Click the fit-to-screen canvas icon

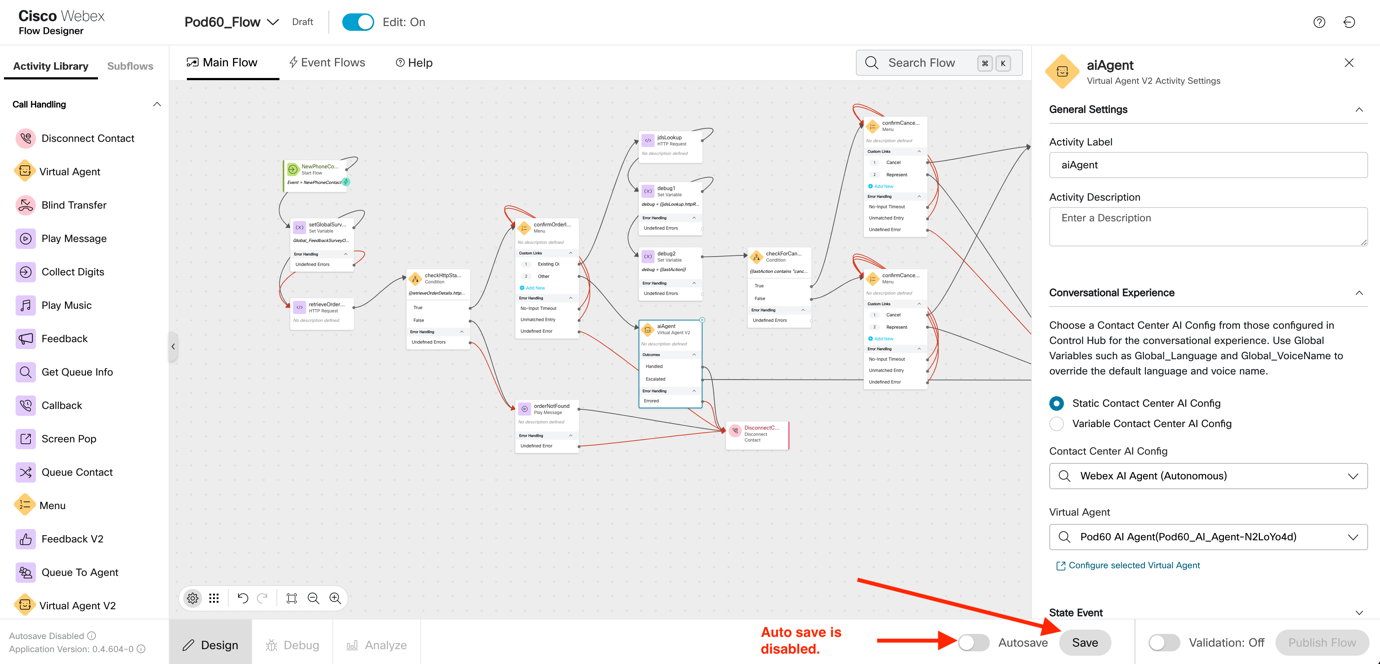click(291, 598)
